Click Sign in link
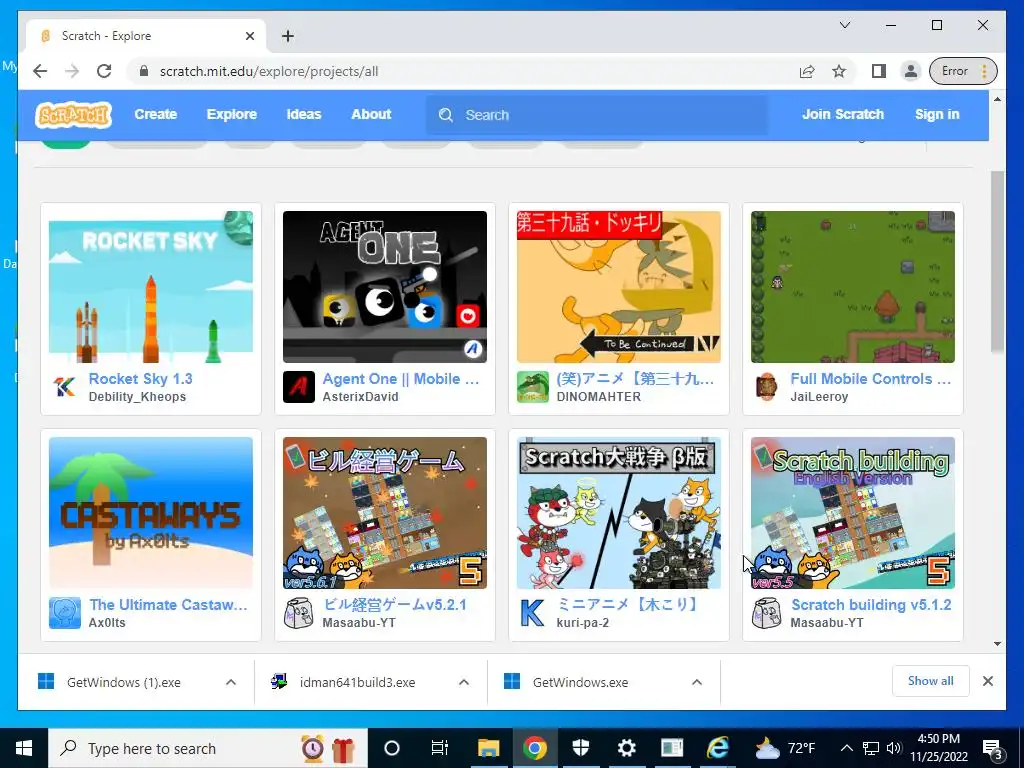 (937, 114)
